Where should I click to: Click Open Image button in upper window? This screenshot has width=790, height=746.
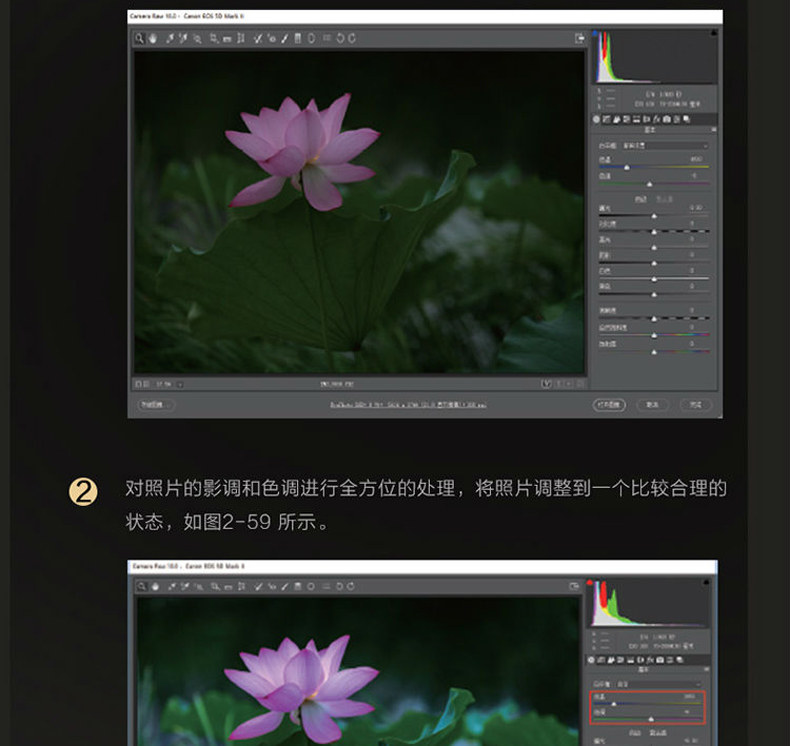(609, 404)
